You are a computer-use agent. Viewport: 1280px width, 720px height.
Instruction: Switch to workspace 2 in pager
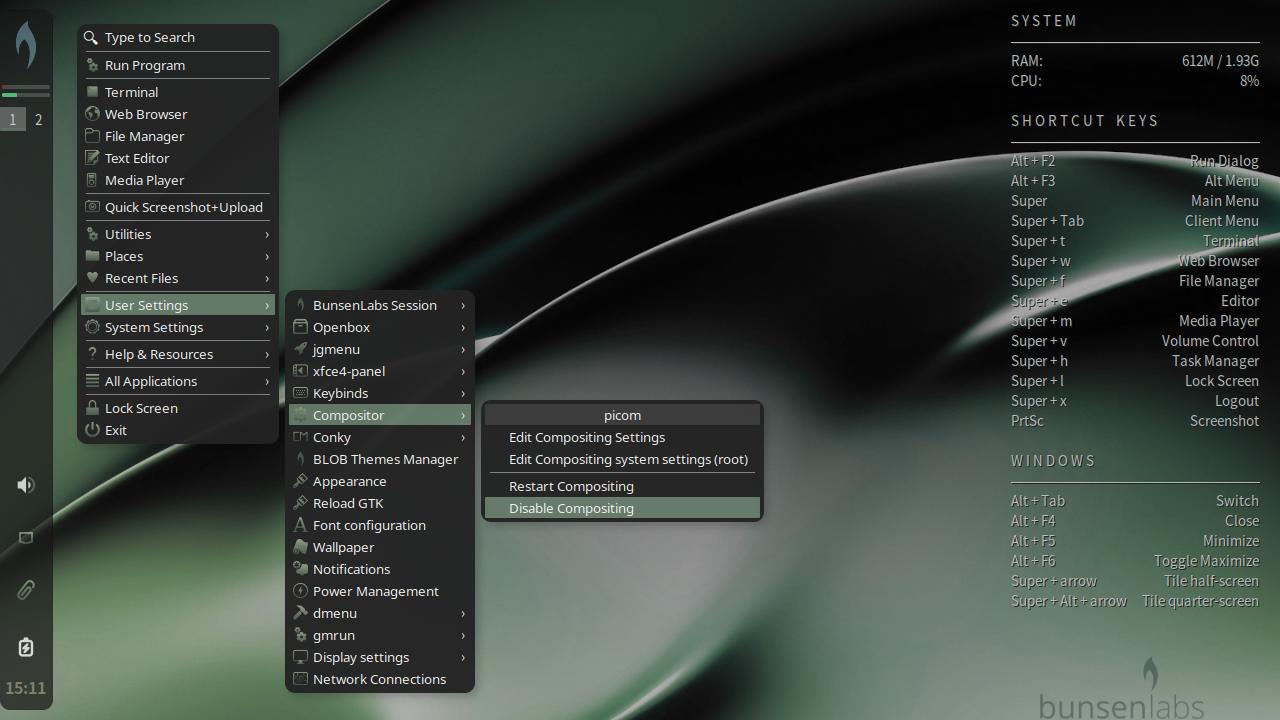click(x=39, y=120)
